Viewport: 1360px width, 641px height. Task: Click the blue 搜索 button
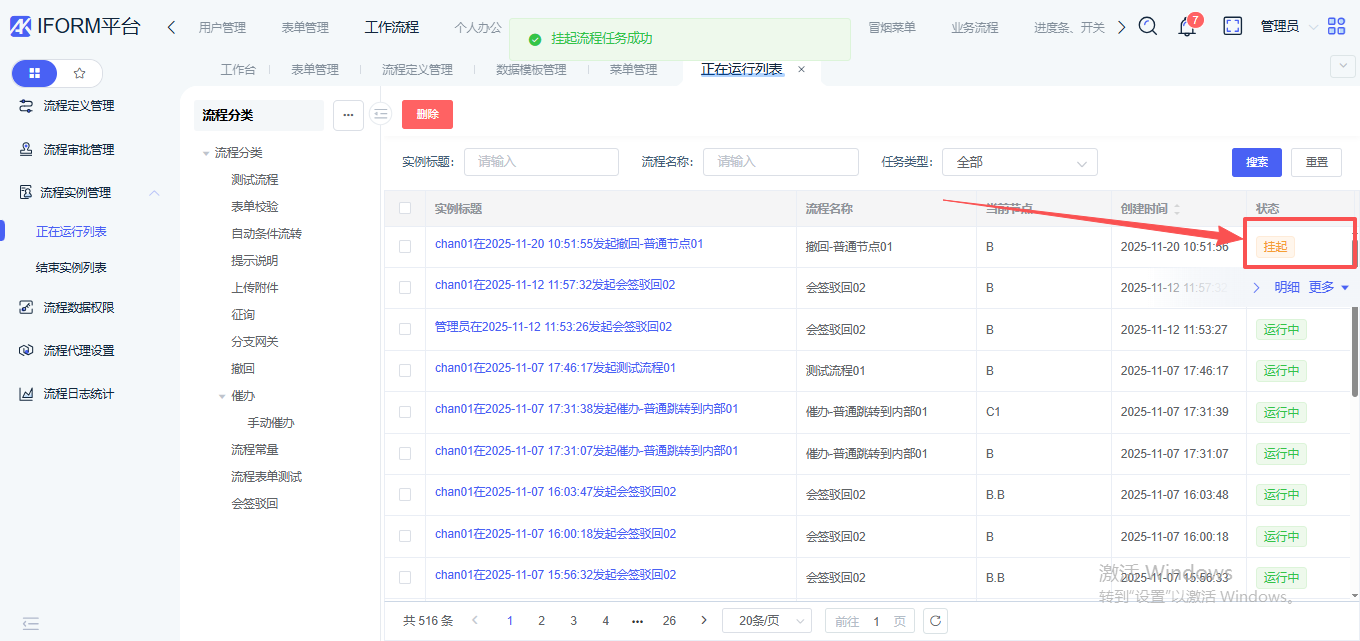(1257, 162)
